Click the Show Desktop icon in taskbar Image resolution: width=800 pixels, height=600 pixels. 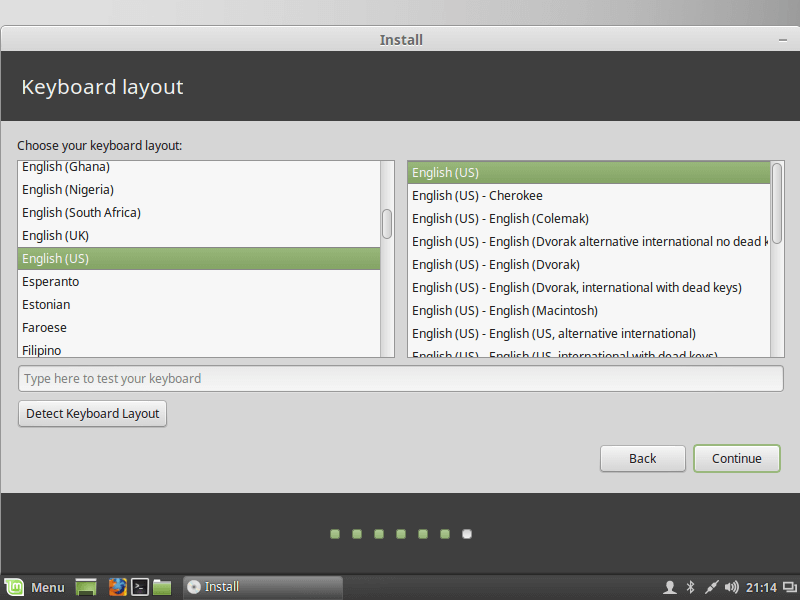86,587
